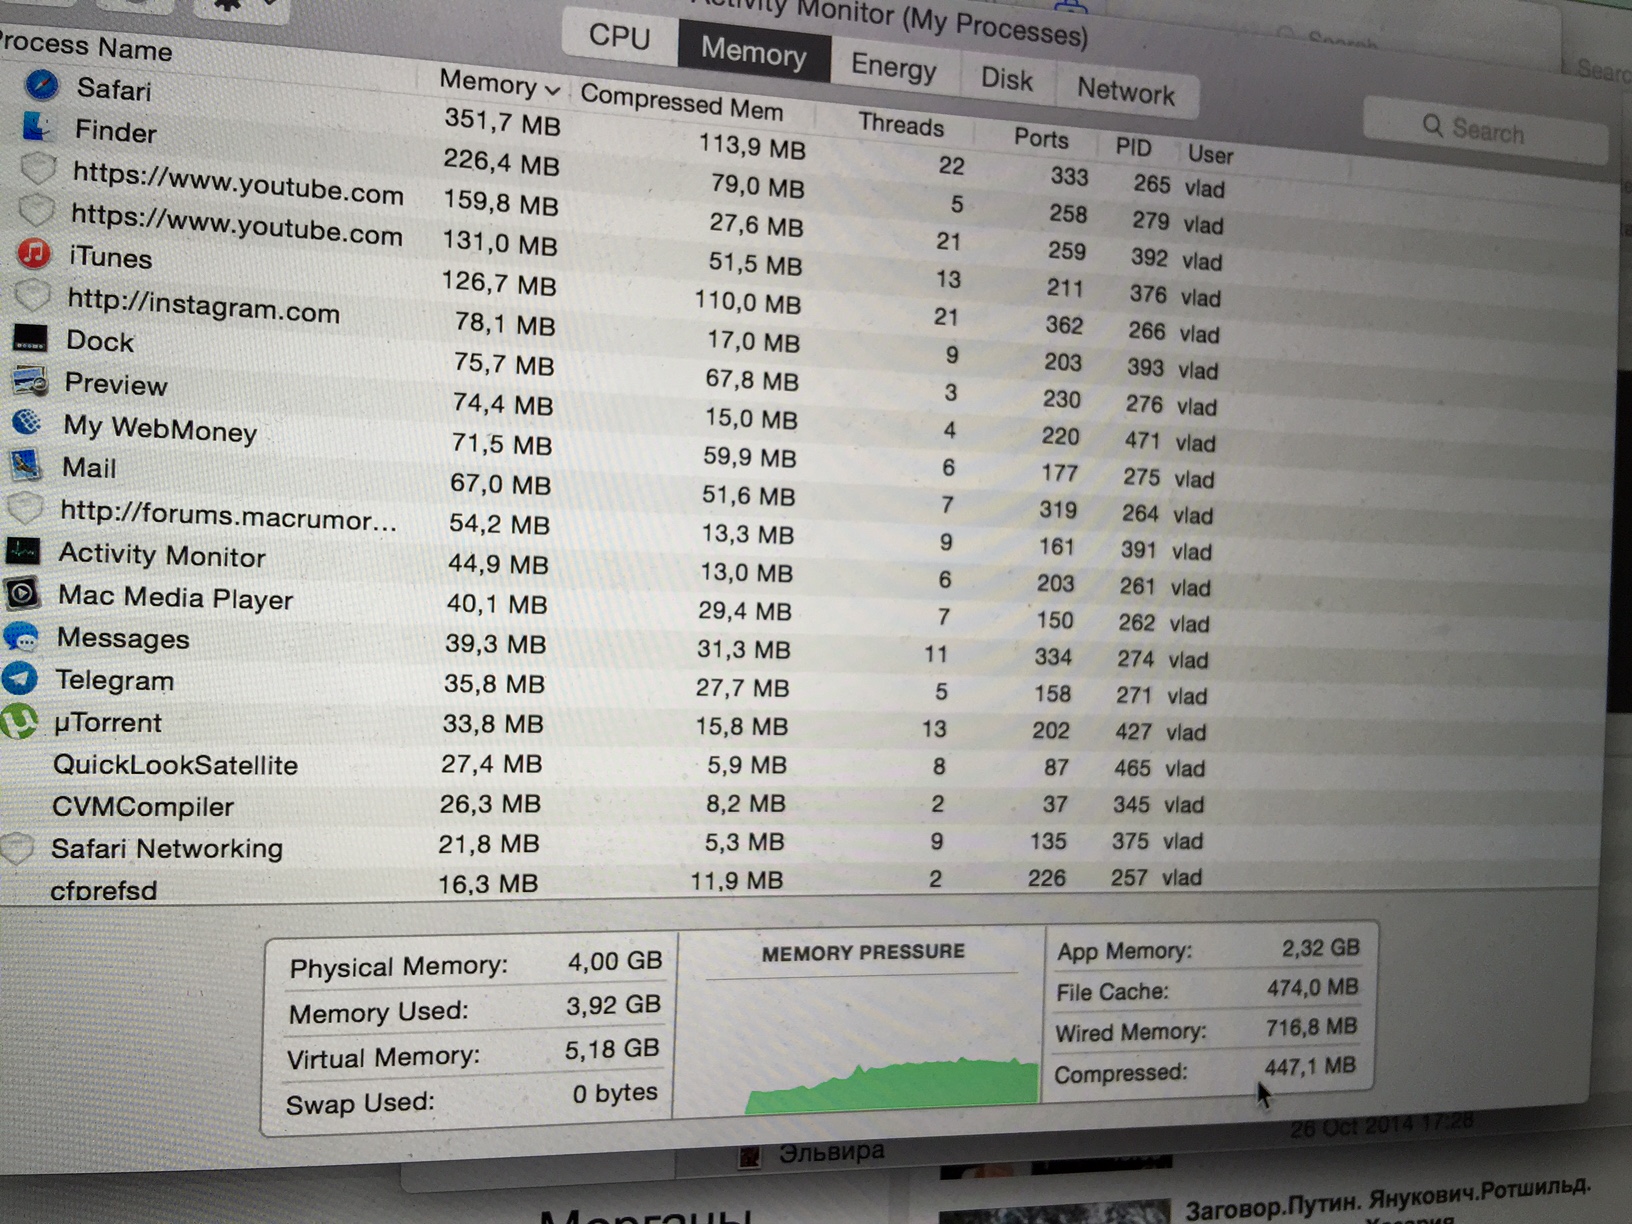
Task: Focus the Search field
Action: pyautogui.click(x=1486, y=130)
